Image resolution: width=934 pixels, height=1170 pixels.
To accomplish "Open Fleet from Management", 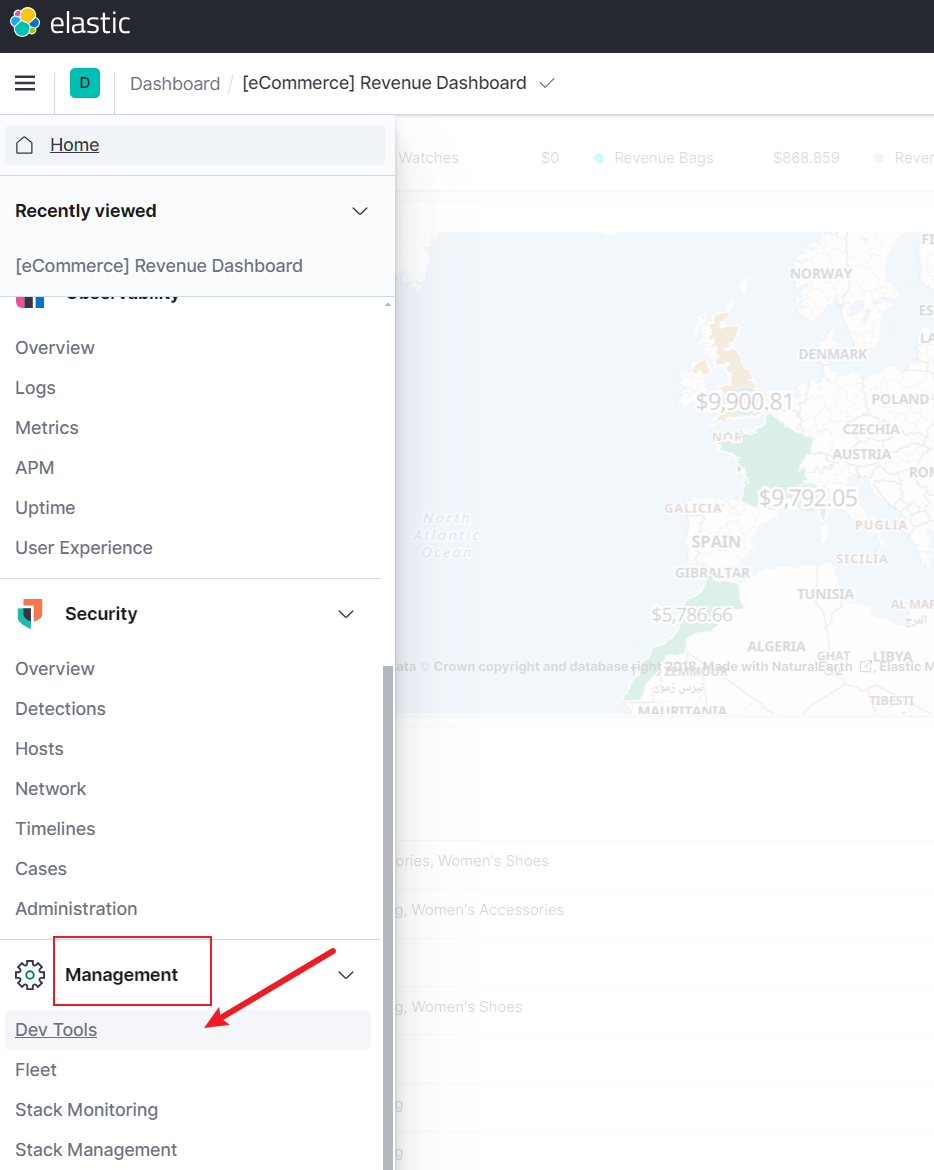I will click(x=36, y=1070).
